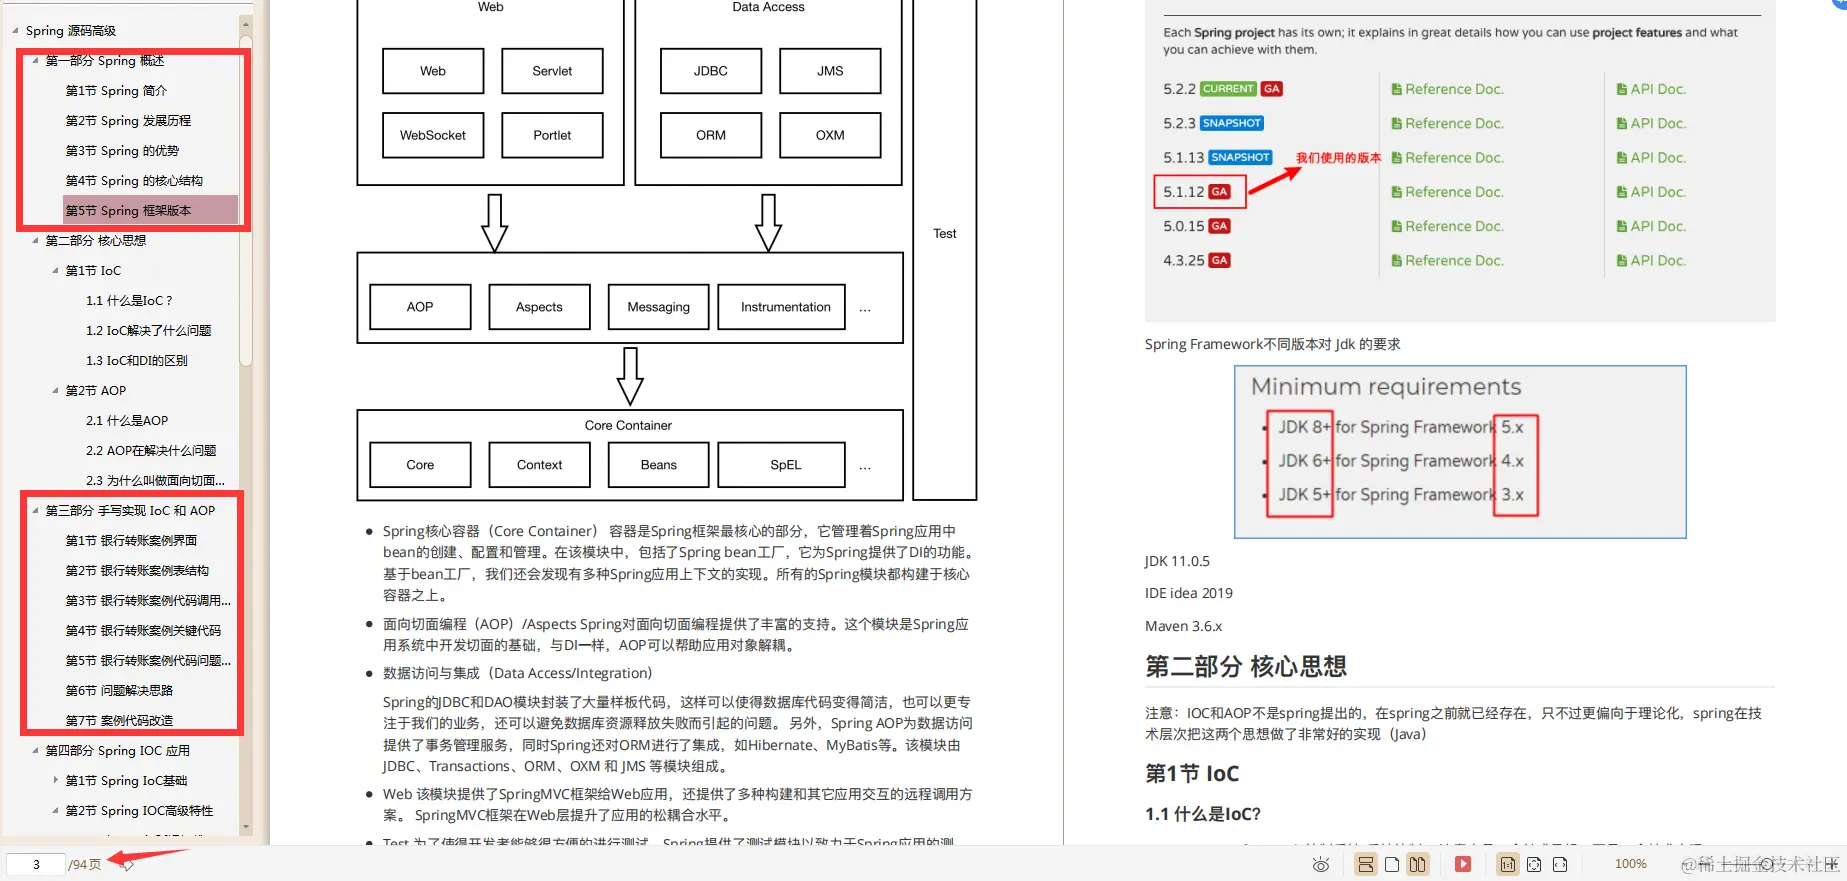1847x881 pixels.
Task: Open Reference Doc. link for 4.3.25
Action: 1447,261
